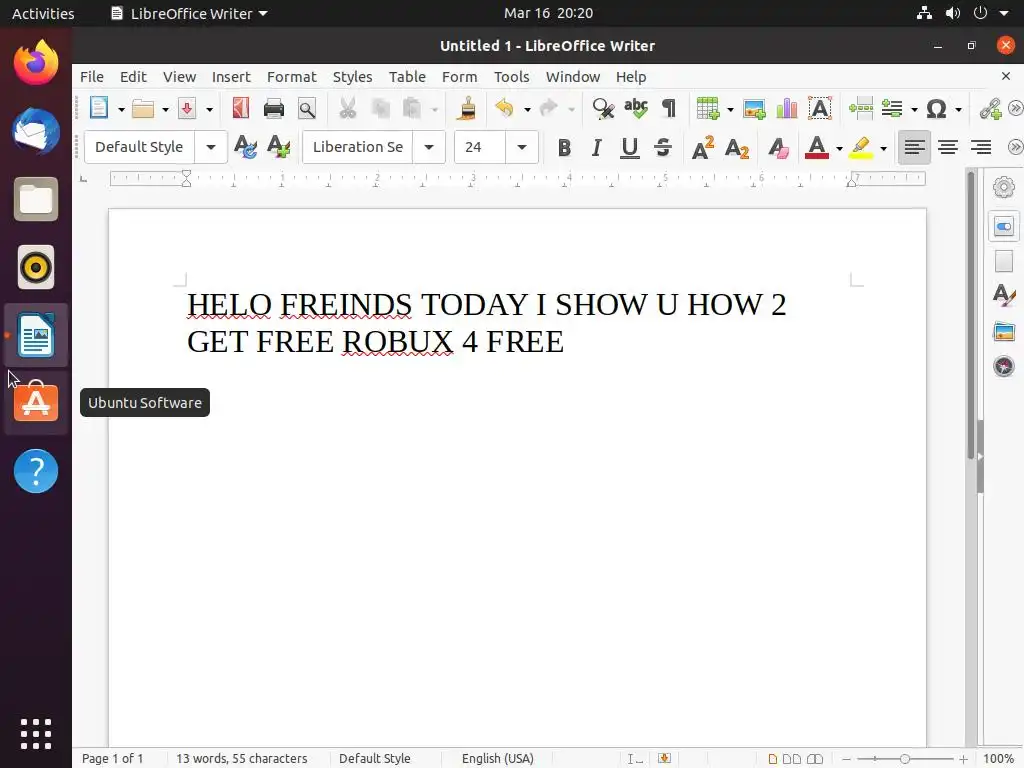Toggle strikethrough formatting
This screenshot has height=768, width=1024.
663,148
